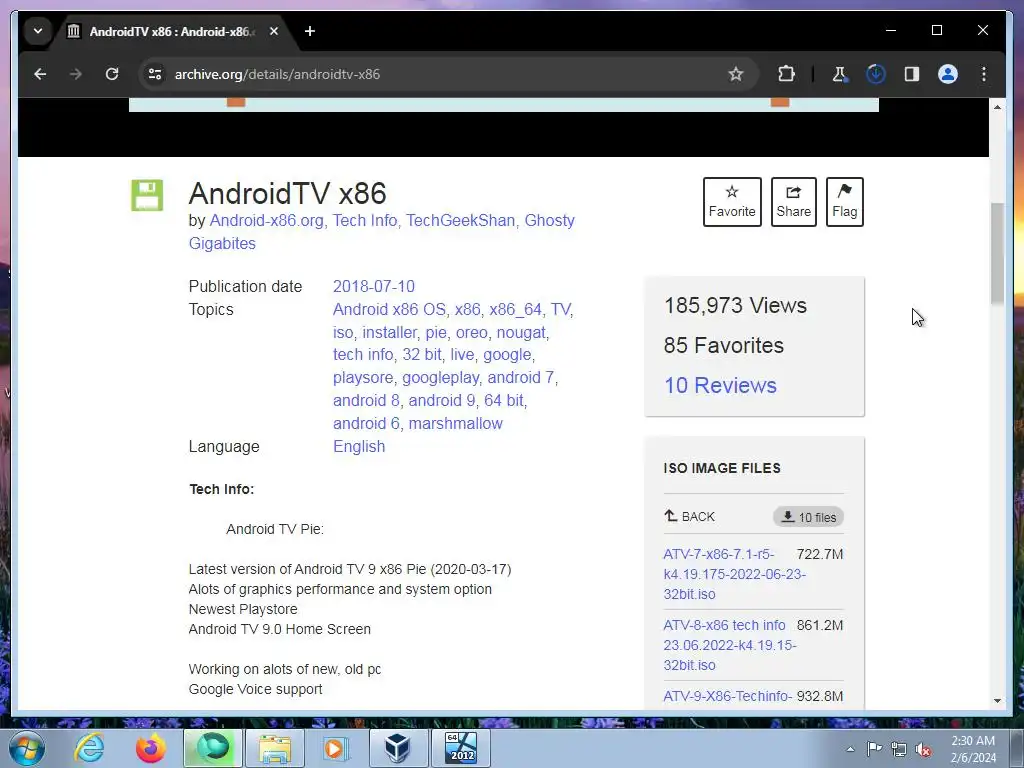Open site information icon in address bar

click(155, 74)
